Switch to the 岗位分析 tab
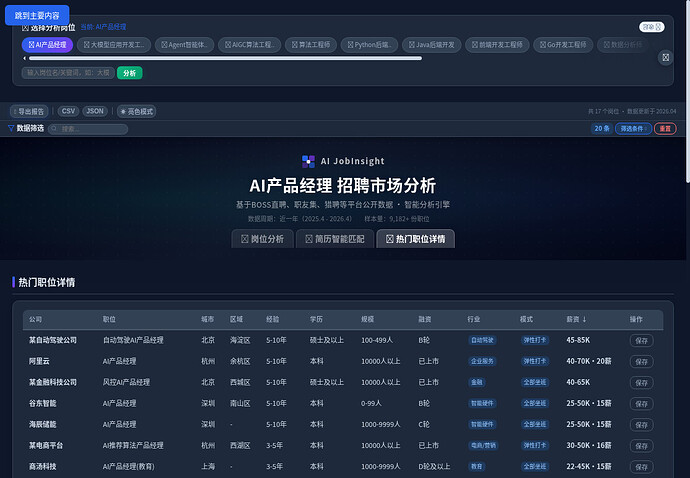Image resolution: width=690 pixels, height=478 pixels. 262,239
